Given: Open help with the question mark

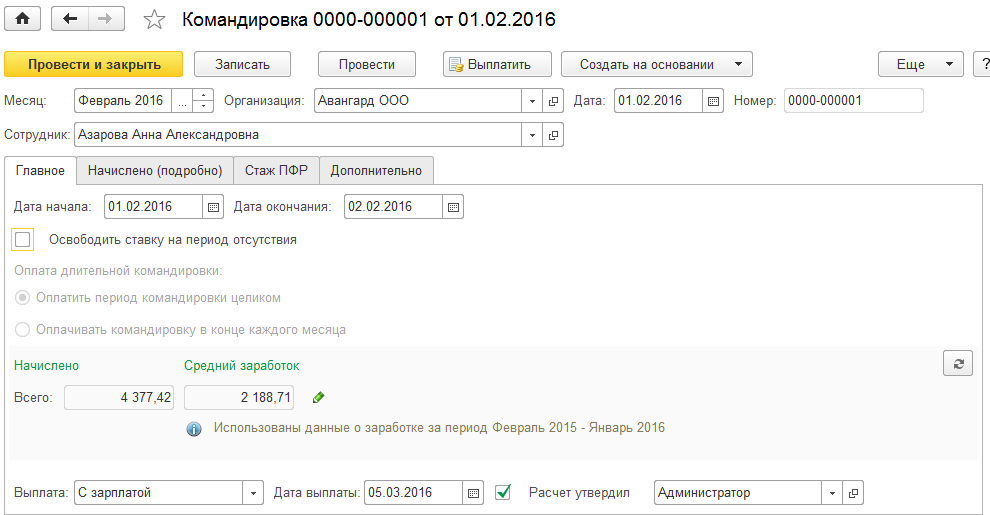Looking at the screenshot, I should (x=982, y=64).
